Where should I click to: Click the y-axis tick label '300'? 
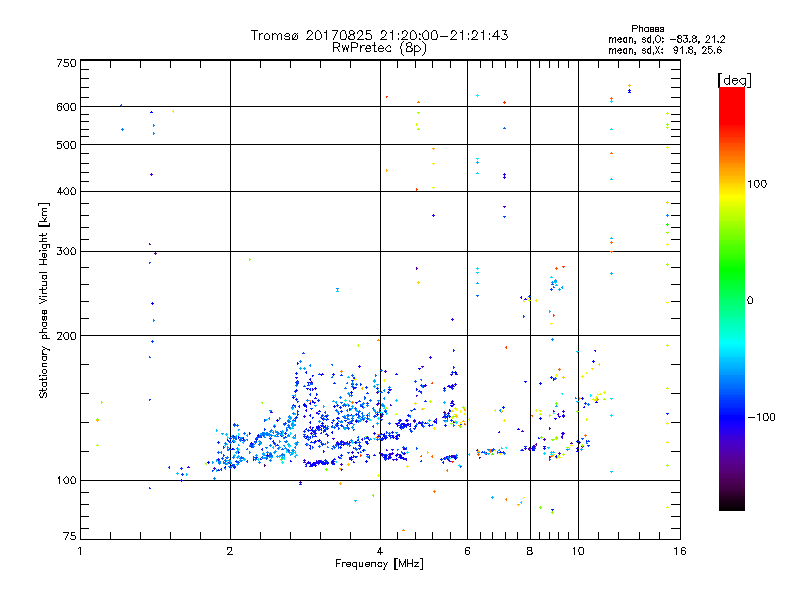click(66, 252)
